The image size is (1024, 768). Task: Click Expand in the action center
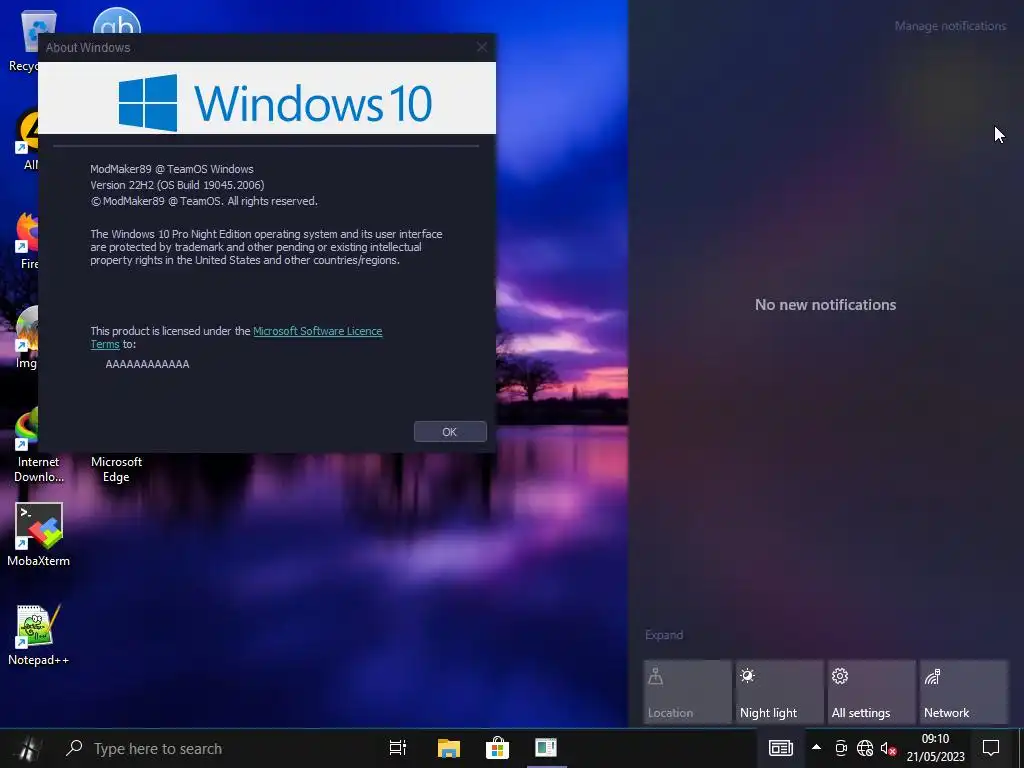click(664, 635)
